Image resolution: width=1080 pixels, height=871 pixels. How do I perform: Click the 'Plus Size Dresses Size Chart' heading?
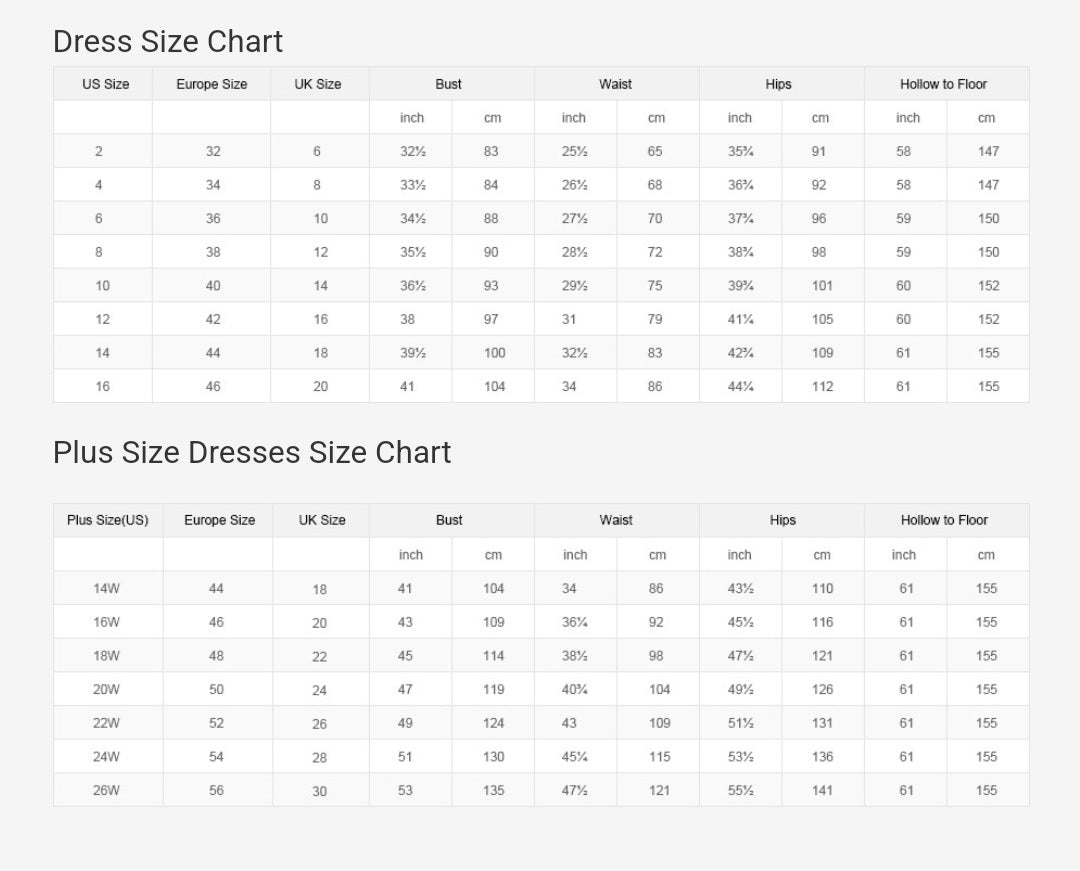252,453
